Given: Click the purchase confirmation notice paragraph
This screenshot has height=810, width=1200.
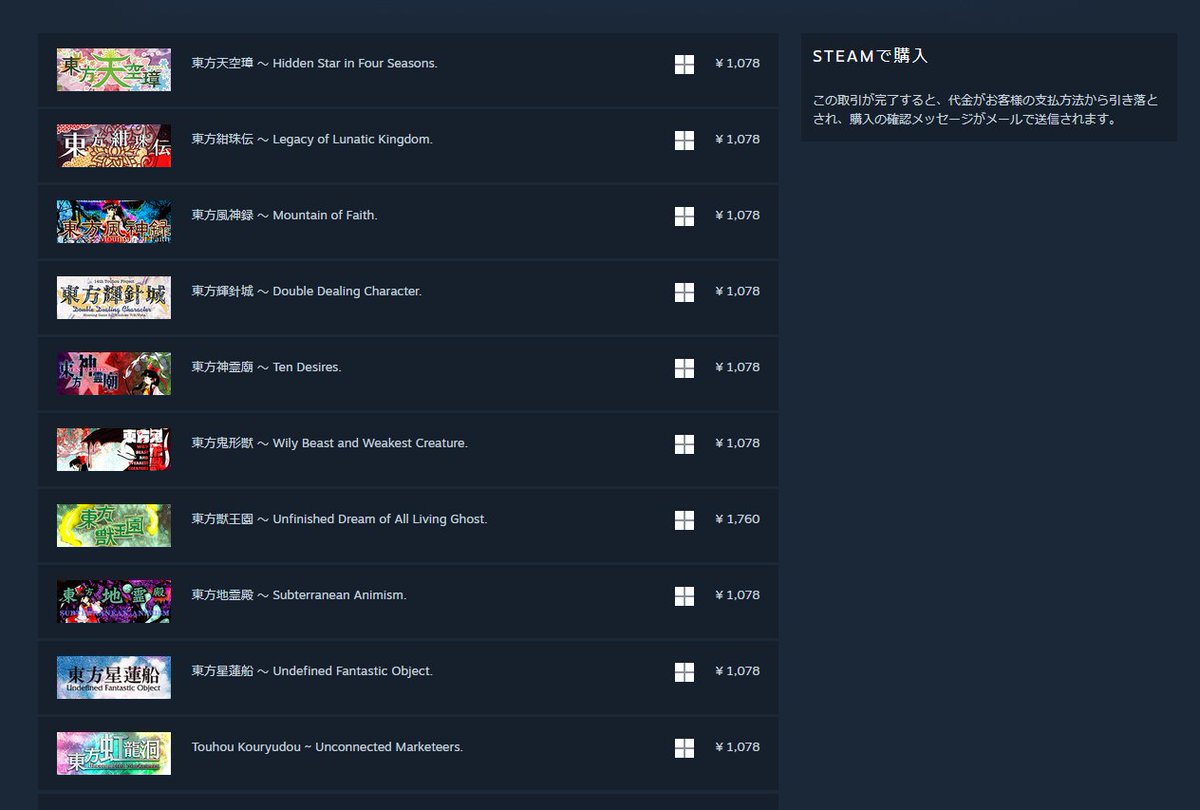Looking at the screenshot, I should pyautogui.click(x=985, y=110).
